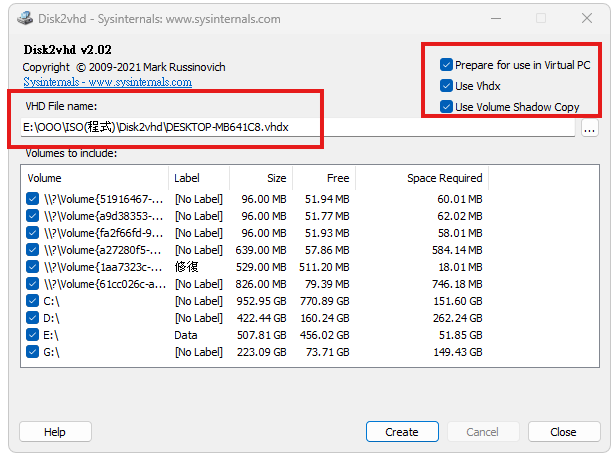Click the 262.24 GB space required value
The height and width of the screenshot is (458, 613).
[x=458, y=318]
